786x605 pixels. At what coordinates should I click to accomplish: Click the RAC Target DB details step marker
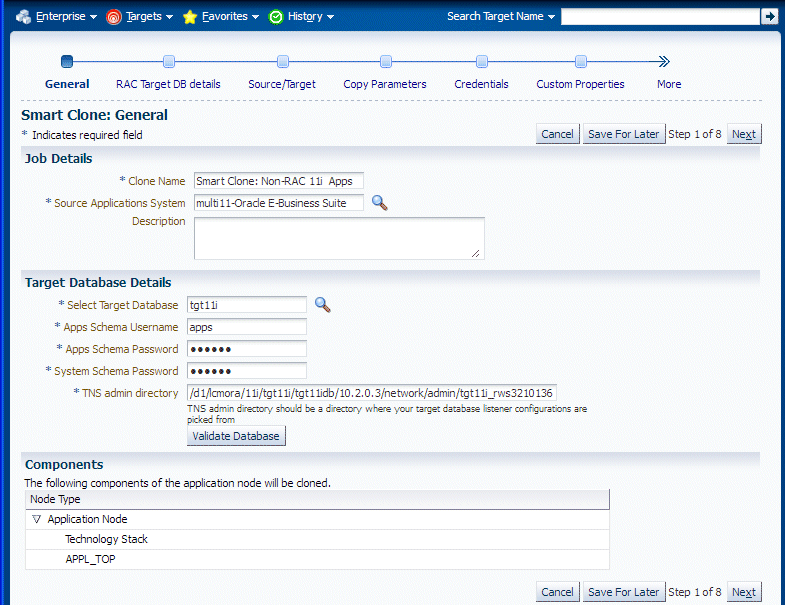[169, 62]
